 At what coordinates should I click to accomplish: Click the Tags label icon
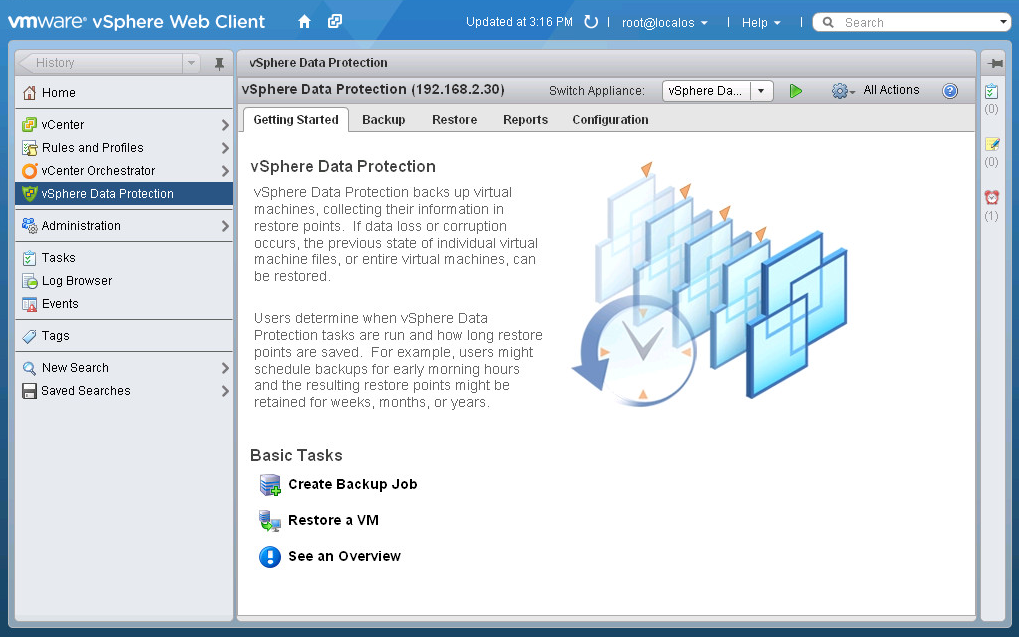(x=29, y=336)
